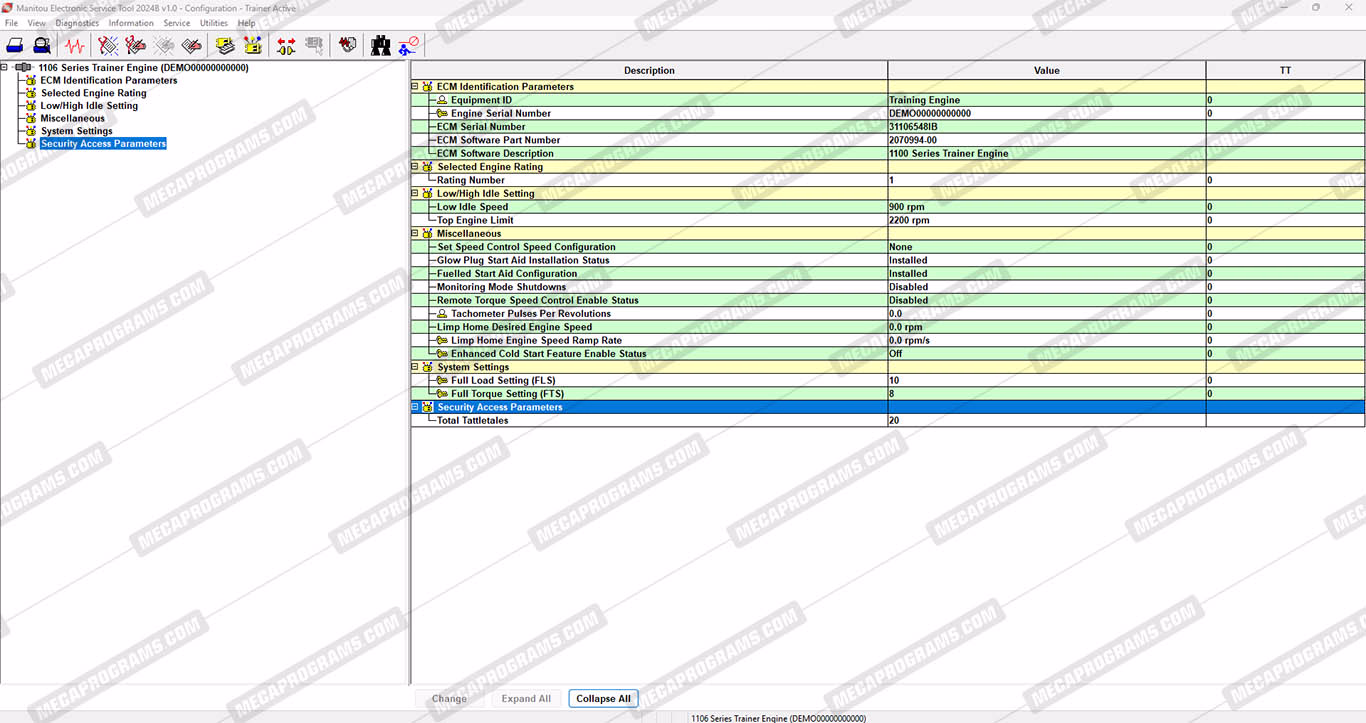Click the Configuration tool toolbar icon
1366x723 pixels.
coord(253,45)
